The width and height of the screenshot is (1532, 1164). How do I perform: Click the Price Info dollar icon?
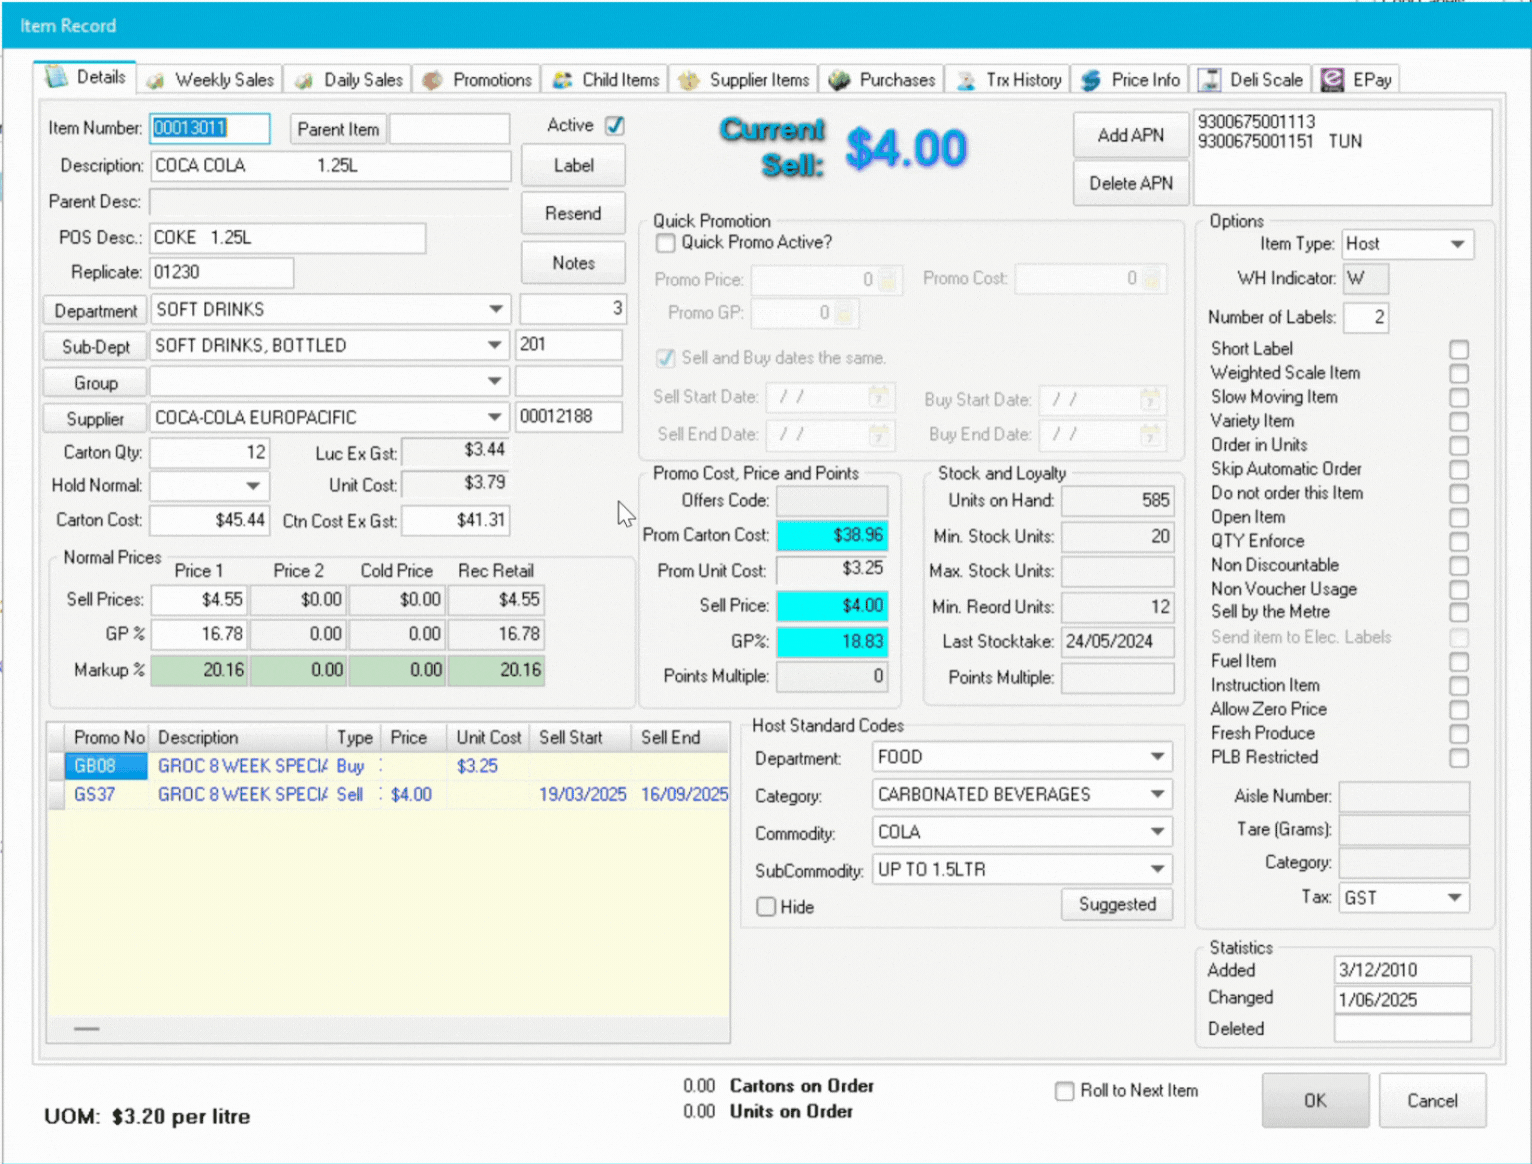1092,80
